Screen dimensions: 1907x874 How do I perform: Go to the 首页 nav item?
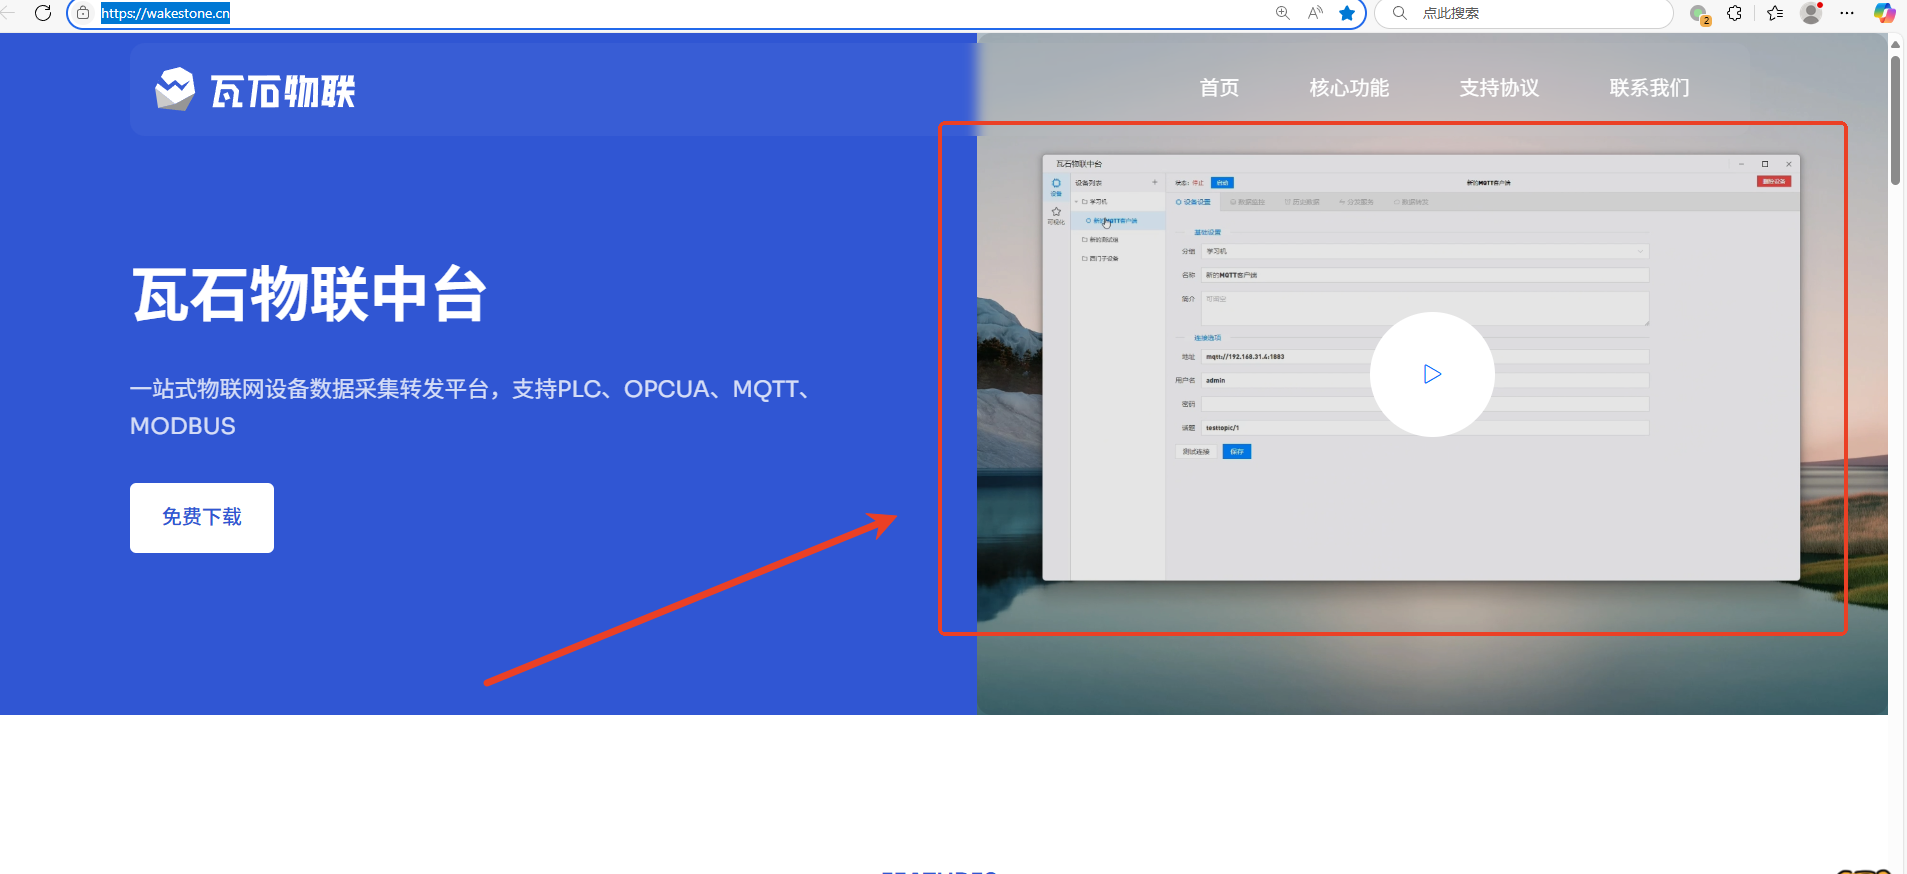click(x=1219, y=88)
